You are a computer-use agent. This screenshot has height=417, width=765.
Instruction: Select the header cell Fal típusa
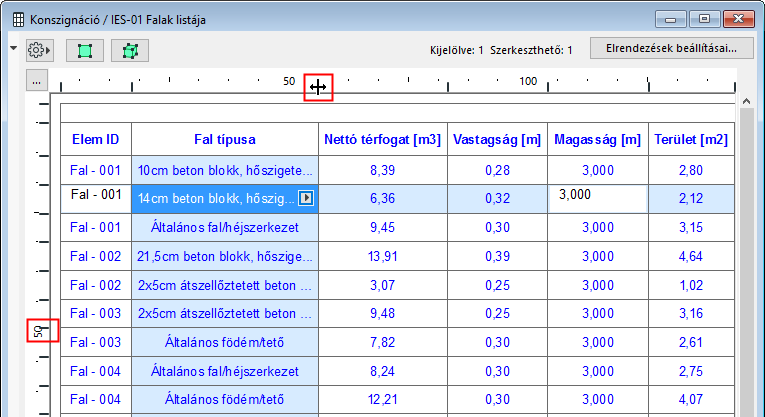point(225,139)
